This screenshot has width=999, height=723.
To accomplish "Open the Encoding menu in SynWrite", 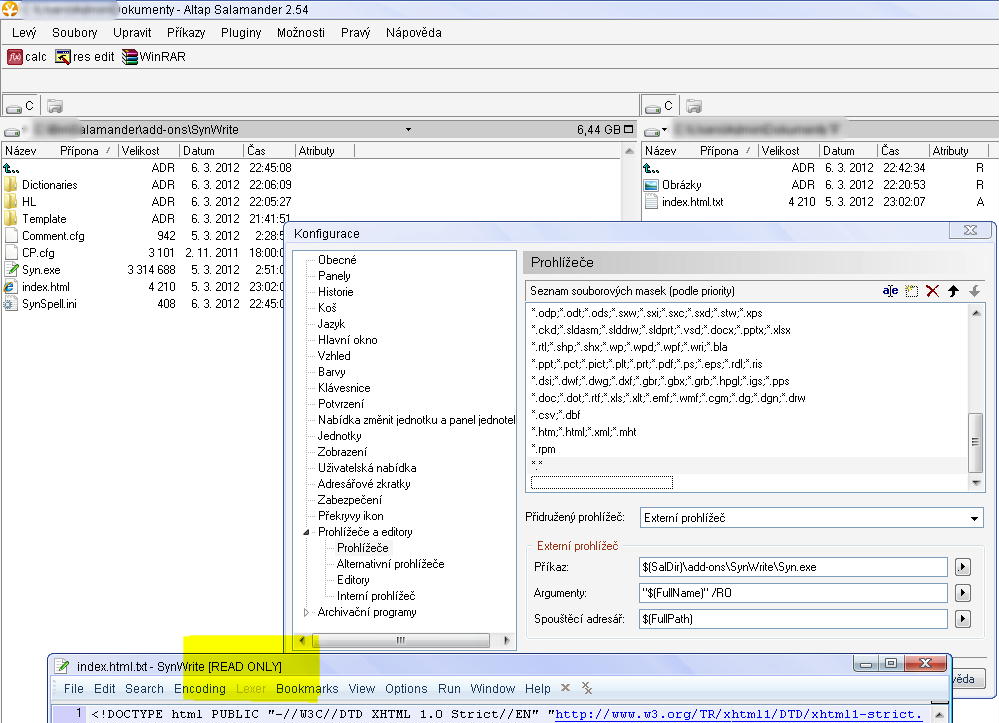I will coord(199,688).
